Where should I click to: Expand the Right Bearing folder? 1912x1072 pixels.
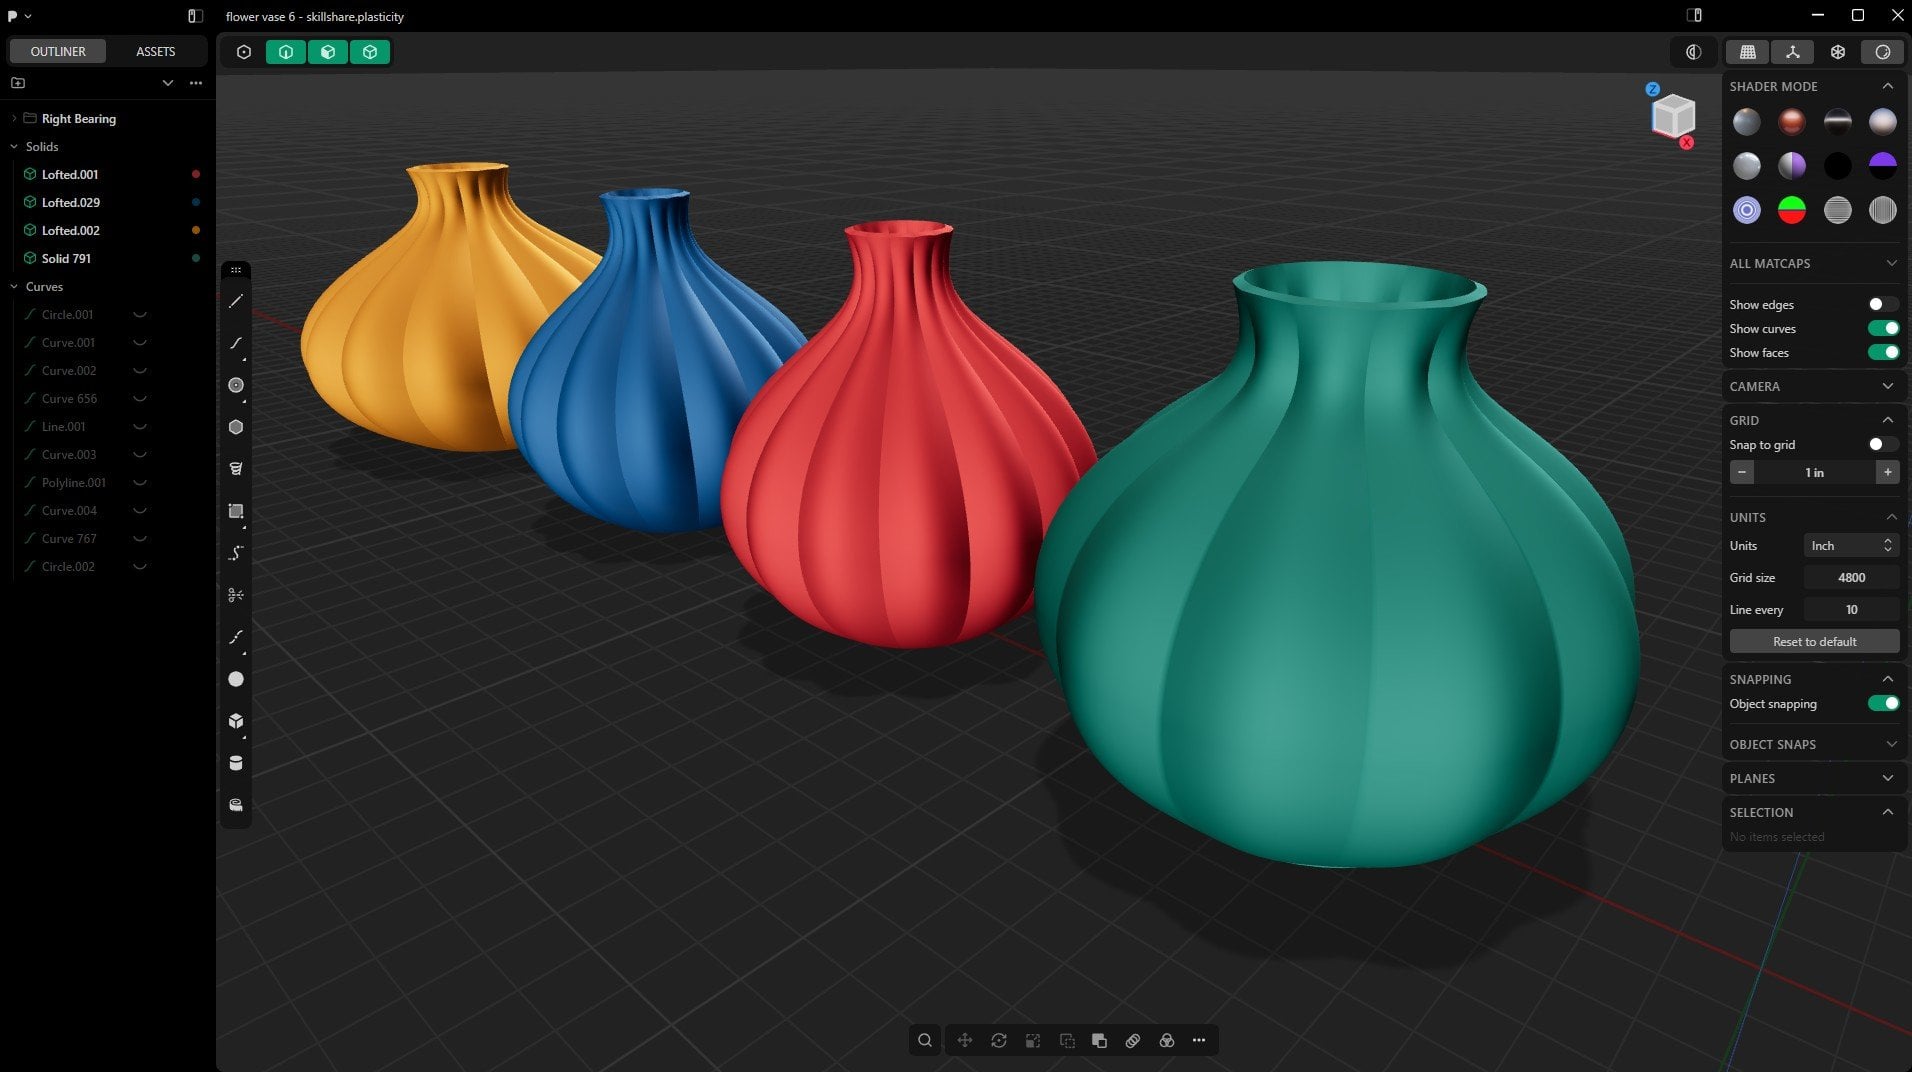pyautogui.click(x=14, y=118)
